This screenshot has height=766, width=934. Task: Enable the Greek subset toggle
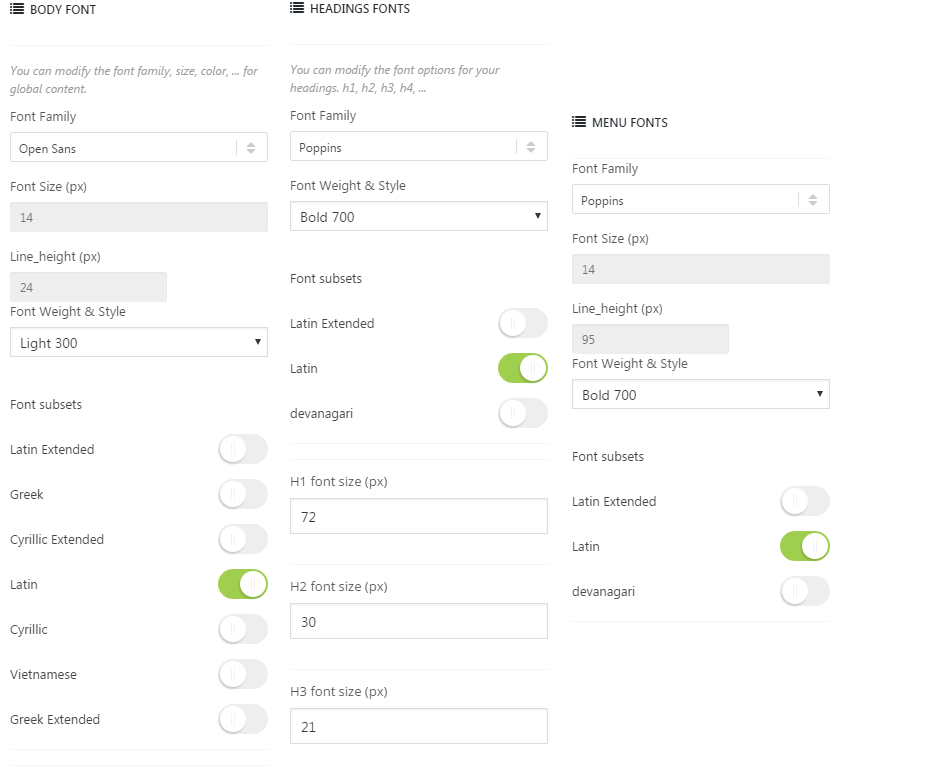pos(243,494)
